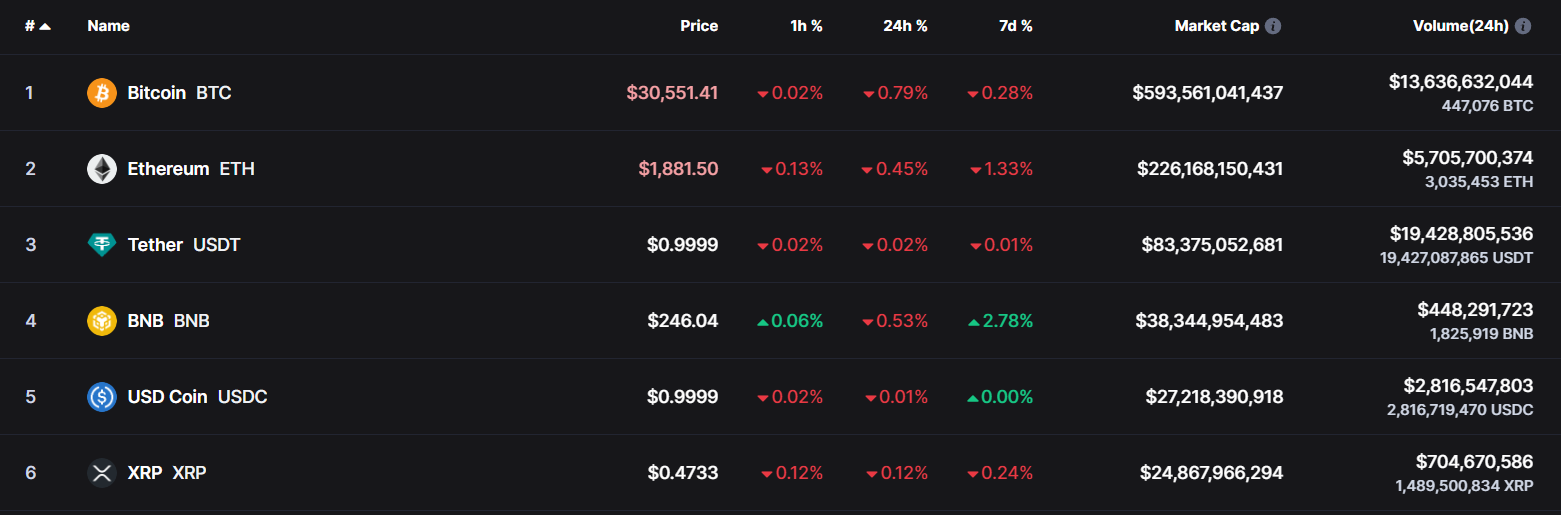Click XRP's market cap value
This screenshot has height=515, width=1561.
pos(1211,473)
